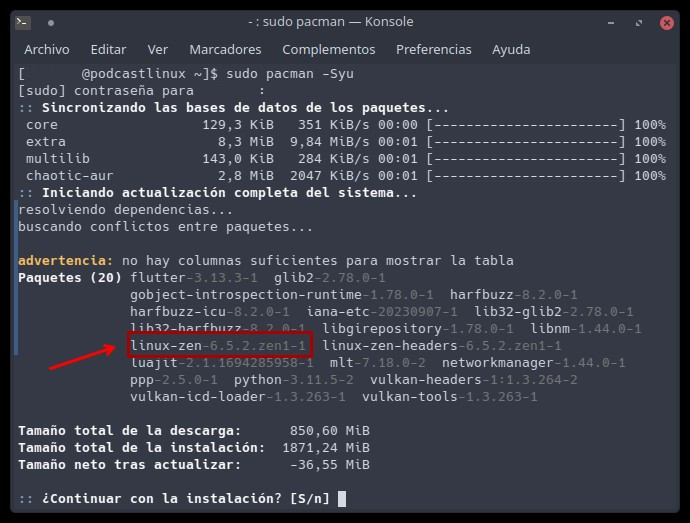Click the '9,84 MiB/s' speed value

tap(330, 142)
